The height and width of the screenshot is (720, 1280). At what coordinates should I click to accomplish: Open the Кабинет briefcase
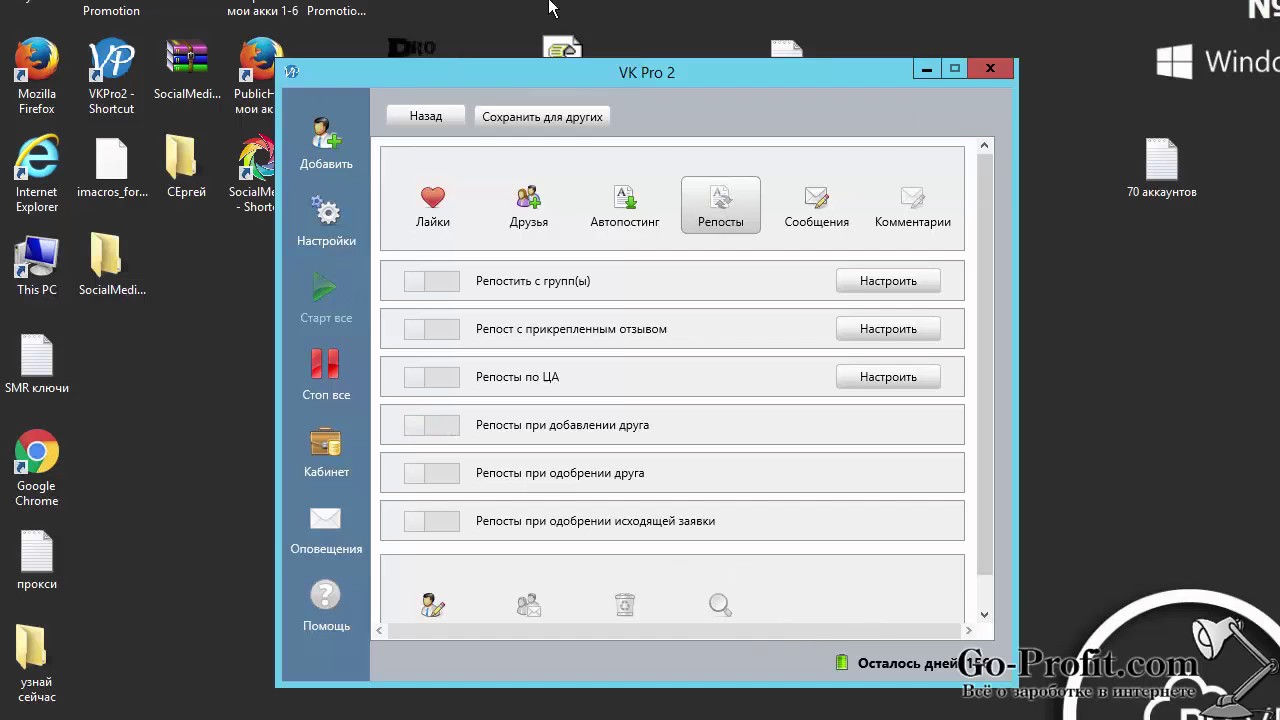coord(326,451)
